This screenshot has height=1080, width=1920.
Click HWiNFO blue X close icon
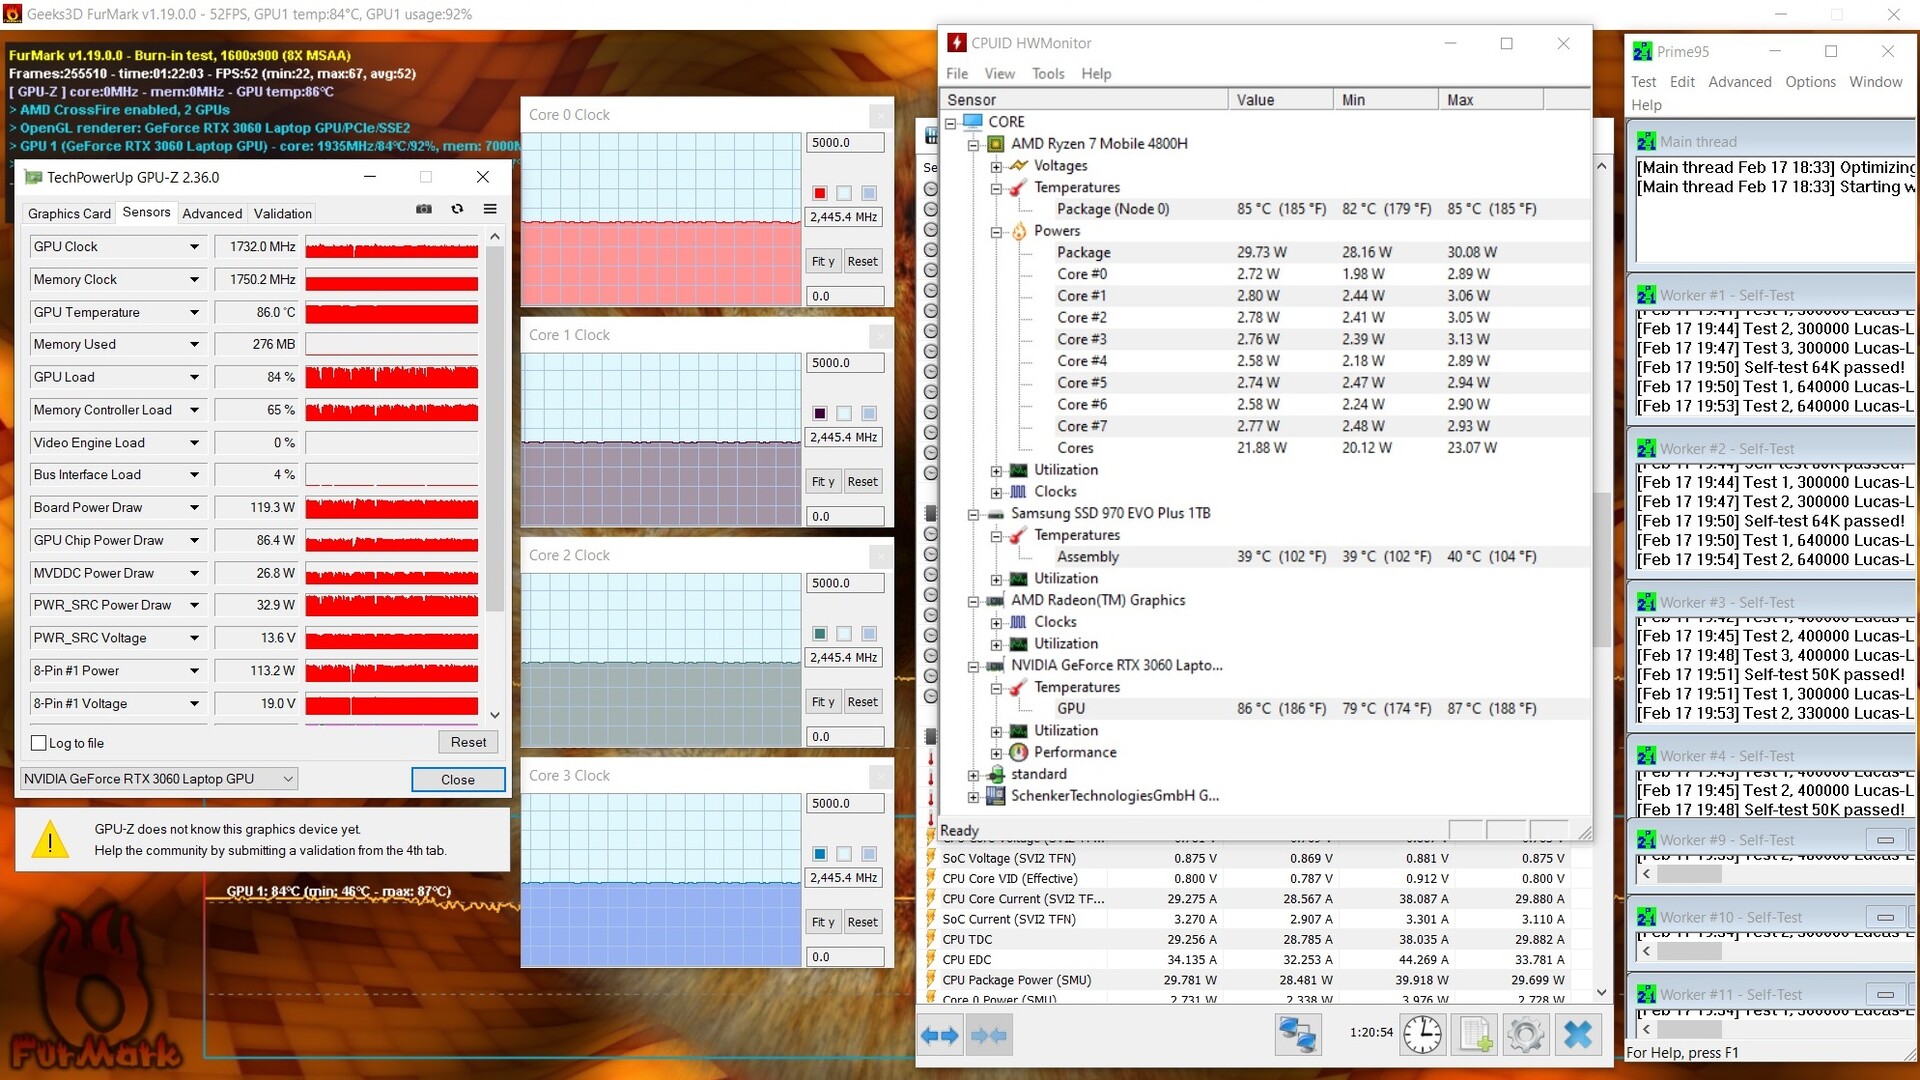(x=1578, y=1035)
